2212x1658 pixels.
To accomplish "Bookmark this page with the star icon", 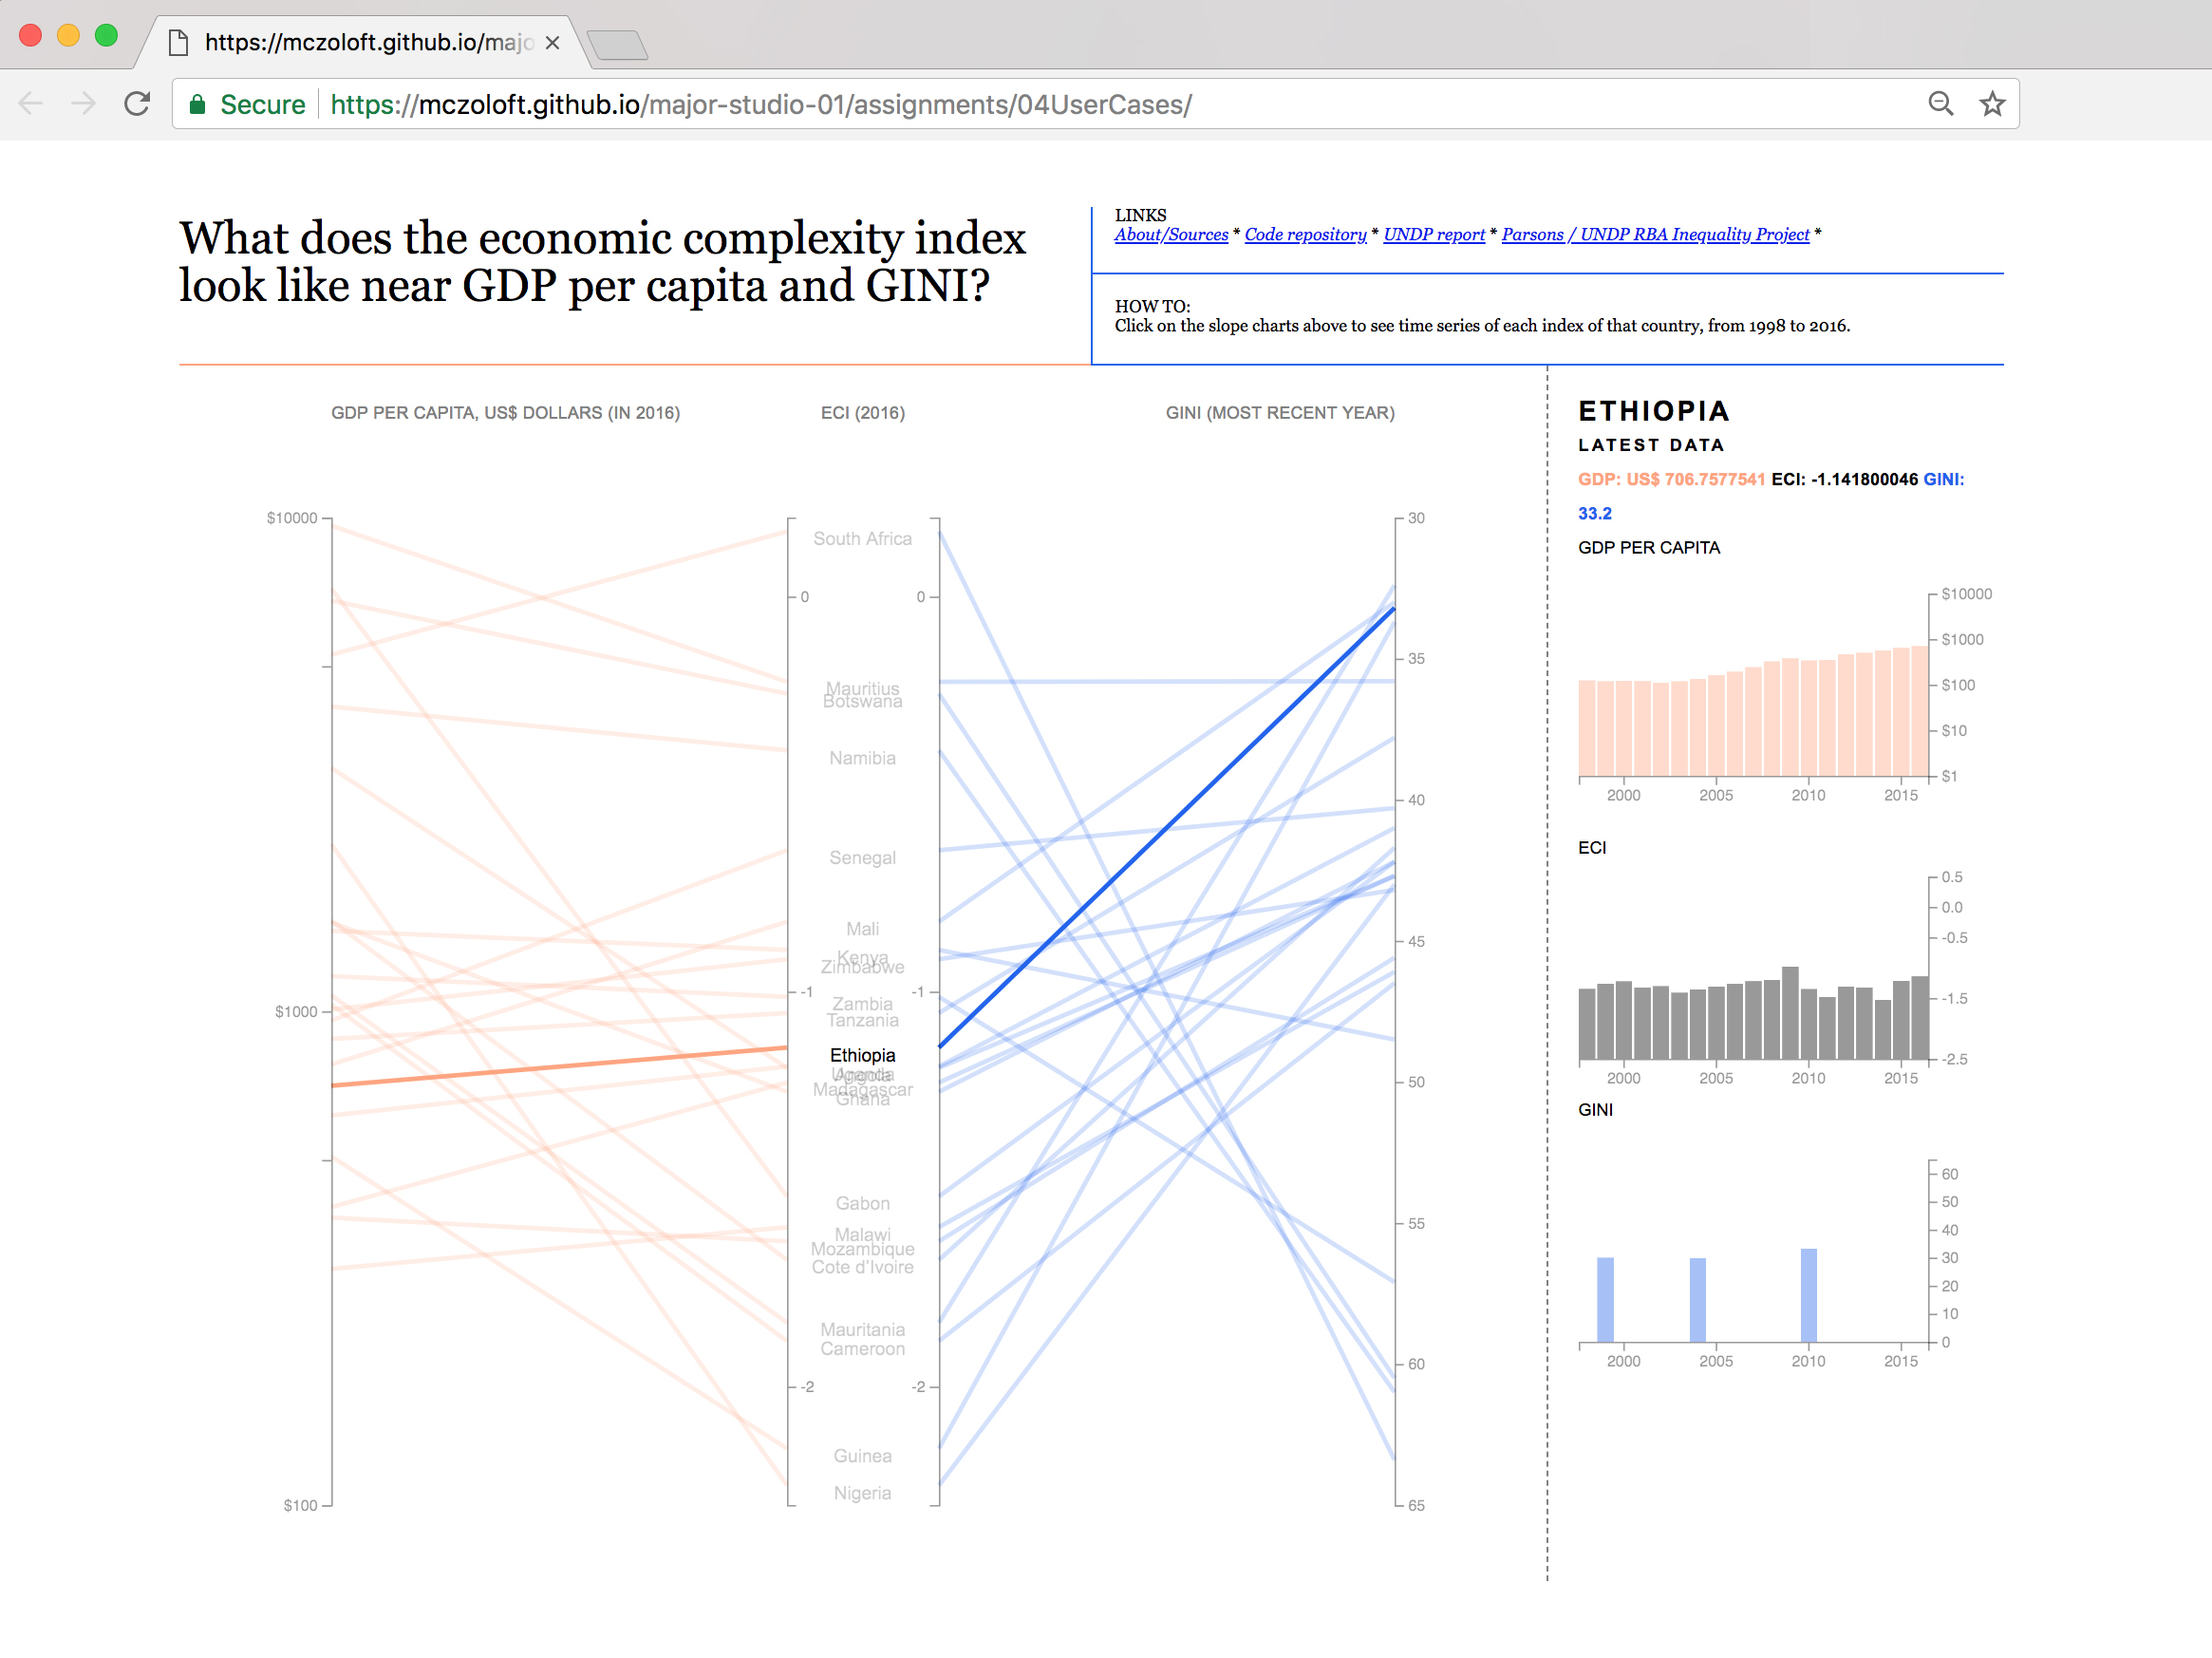I will click(1992, 104).
